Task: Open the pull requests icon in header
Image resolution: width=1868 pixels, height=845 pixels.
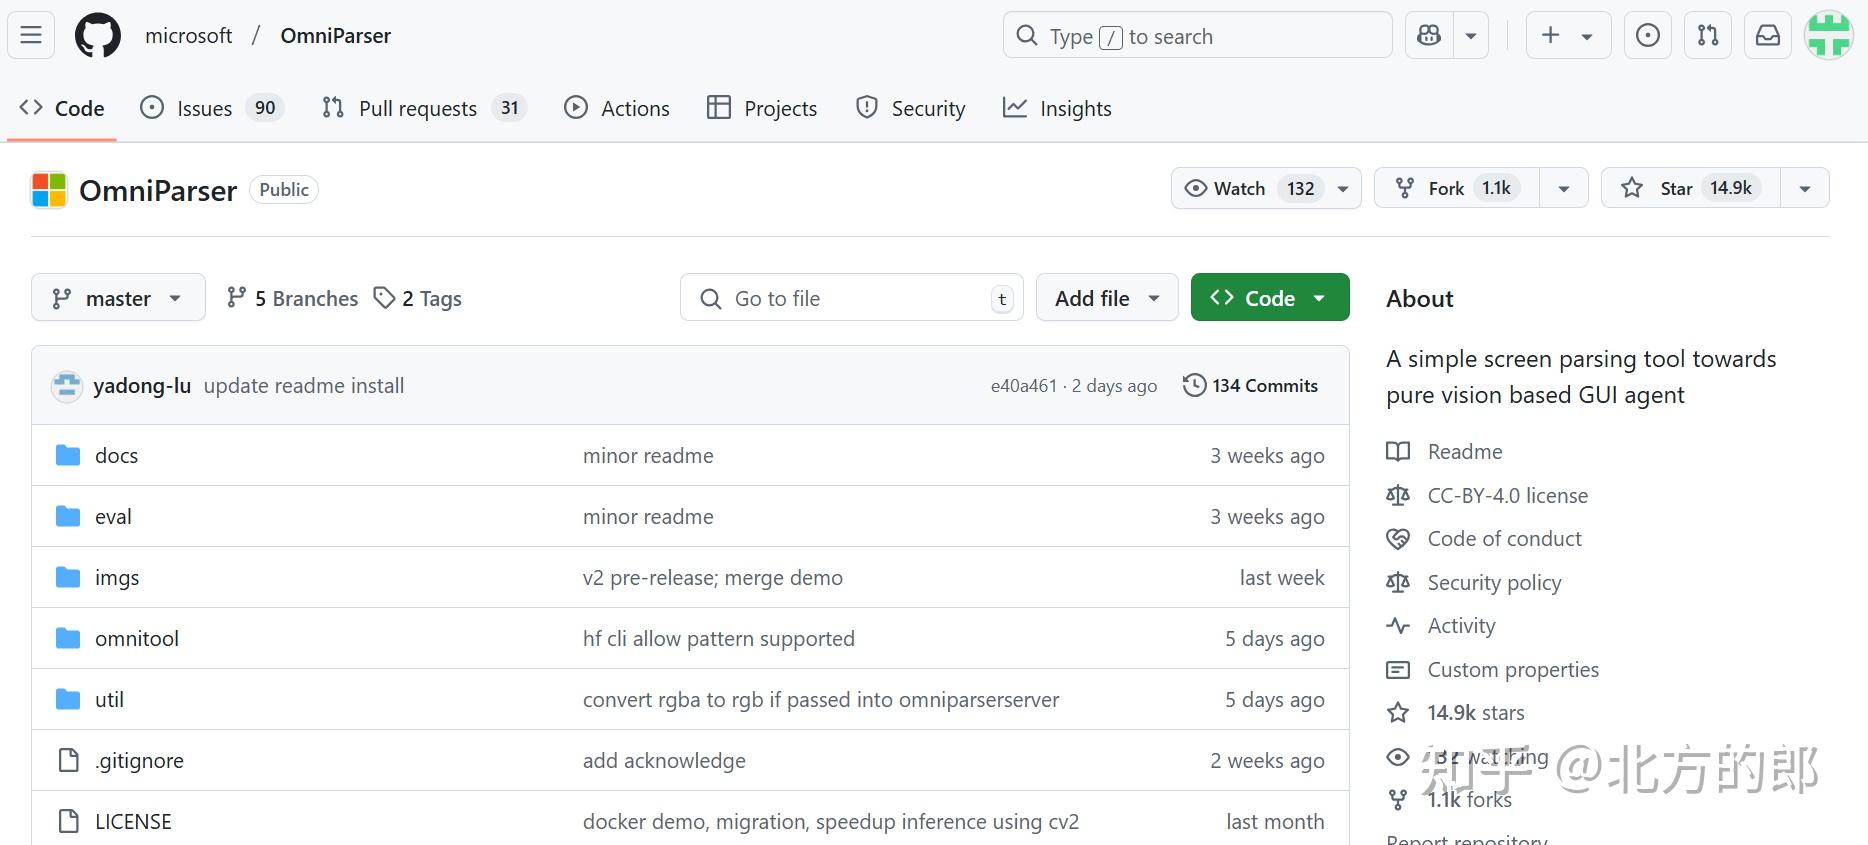Action: 1708,36
